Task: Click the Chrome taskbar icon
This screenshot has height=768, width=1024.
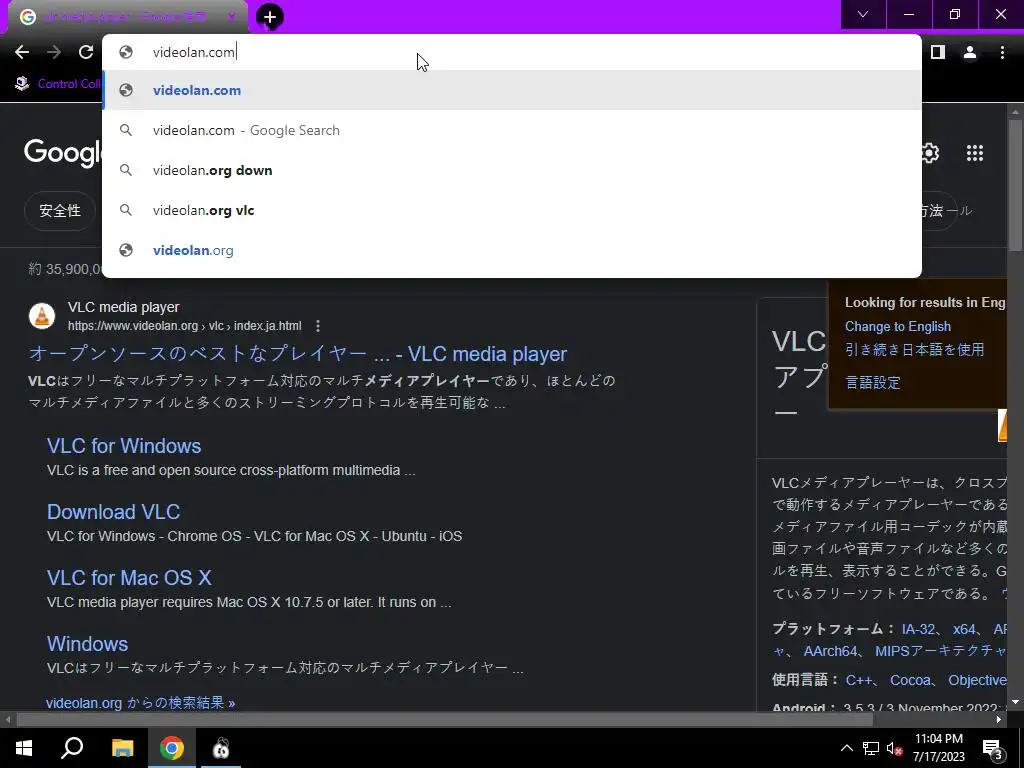Action: point(172,748)
